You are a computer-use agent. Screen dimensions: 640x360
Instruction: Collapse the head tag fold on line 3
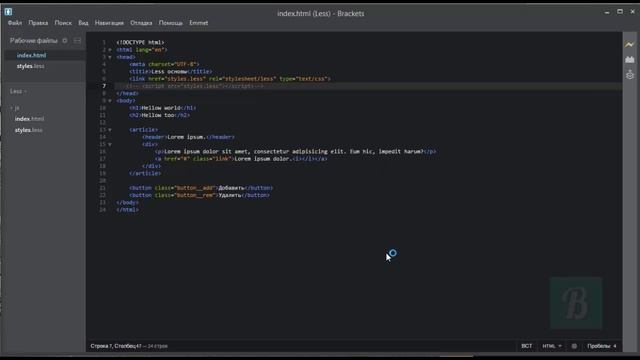tap(110, 57)
